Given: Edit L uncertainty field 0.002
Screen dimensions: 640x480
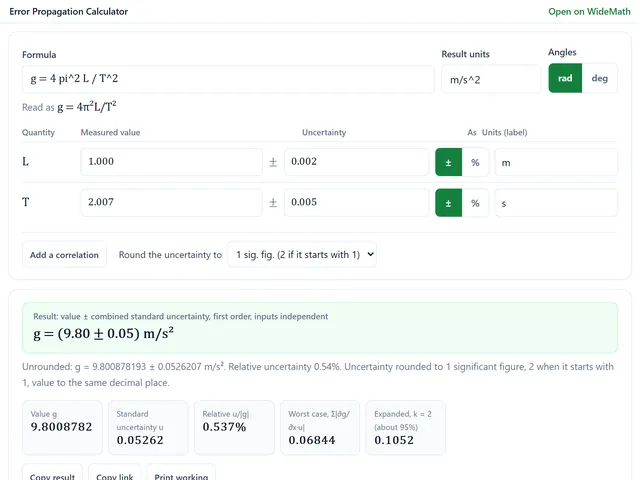Looking at the screenshot, I should (356, 162).
